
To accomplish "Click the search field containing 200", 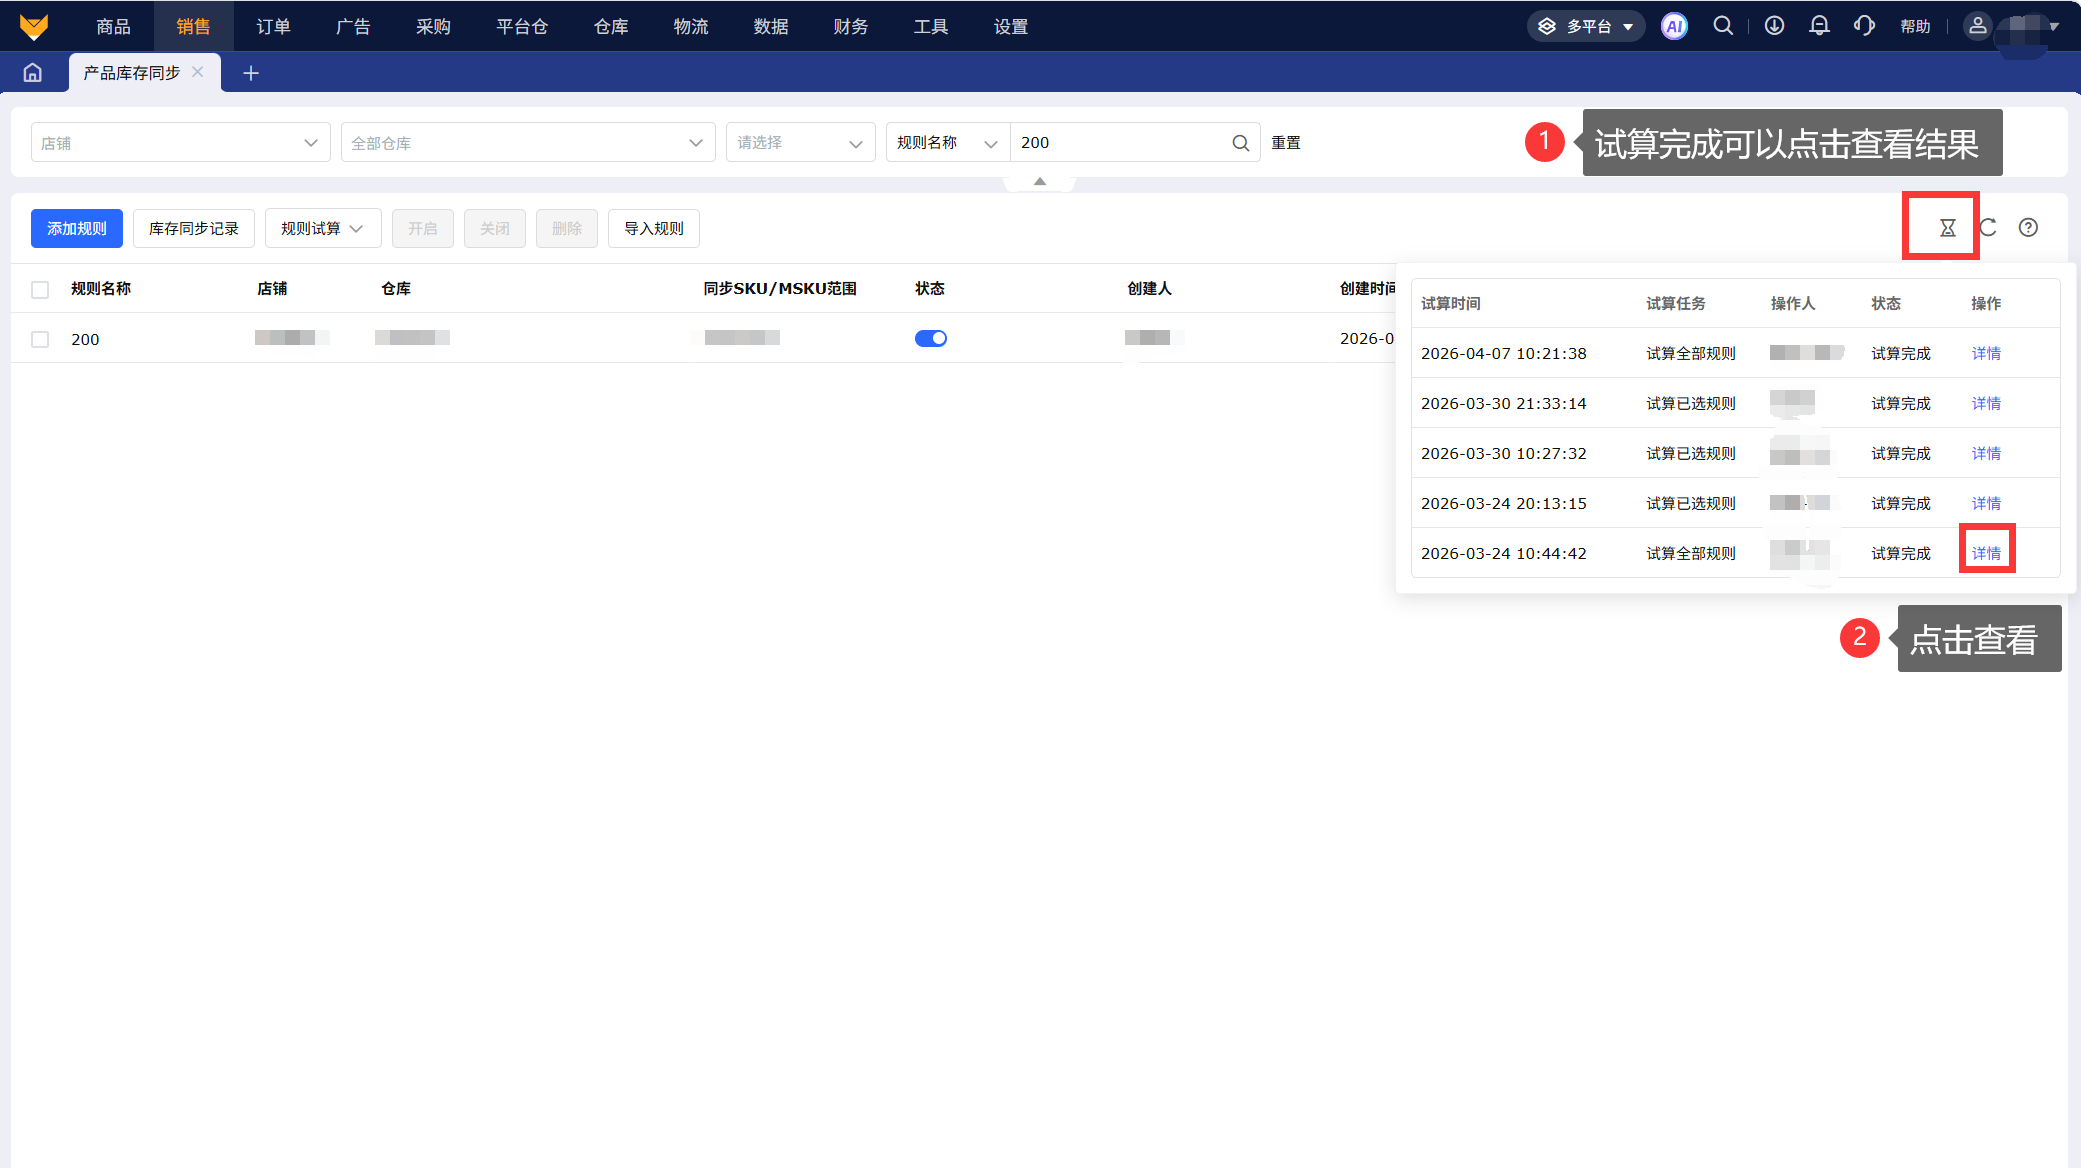I will [x=1120, y=143].
